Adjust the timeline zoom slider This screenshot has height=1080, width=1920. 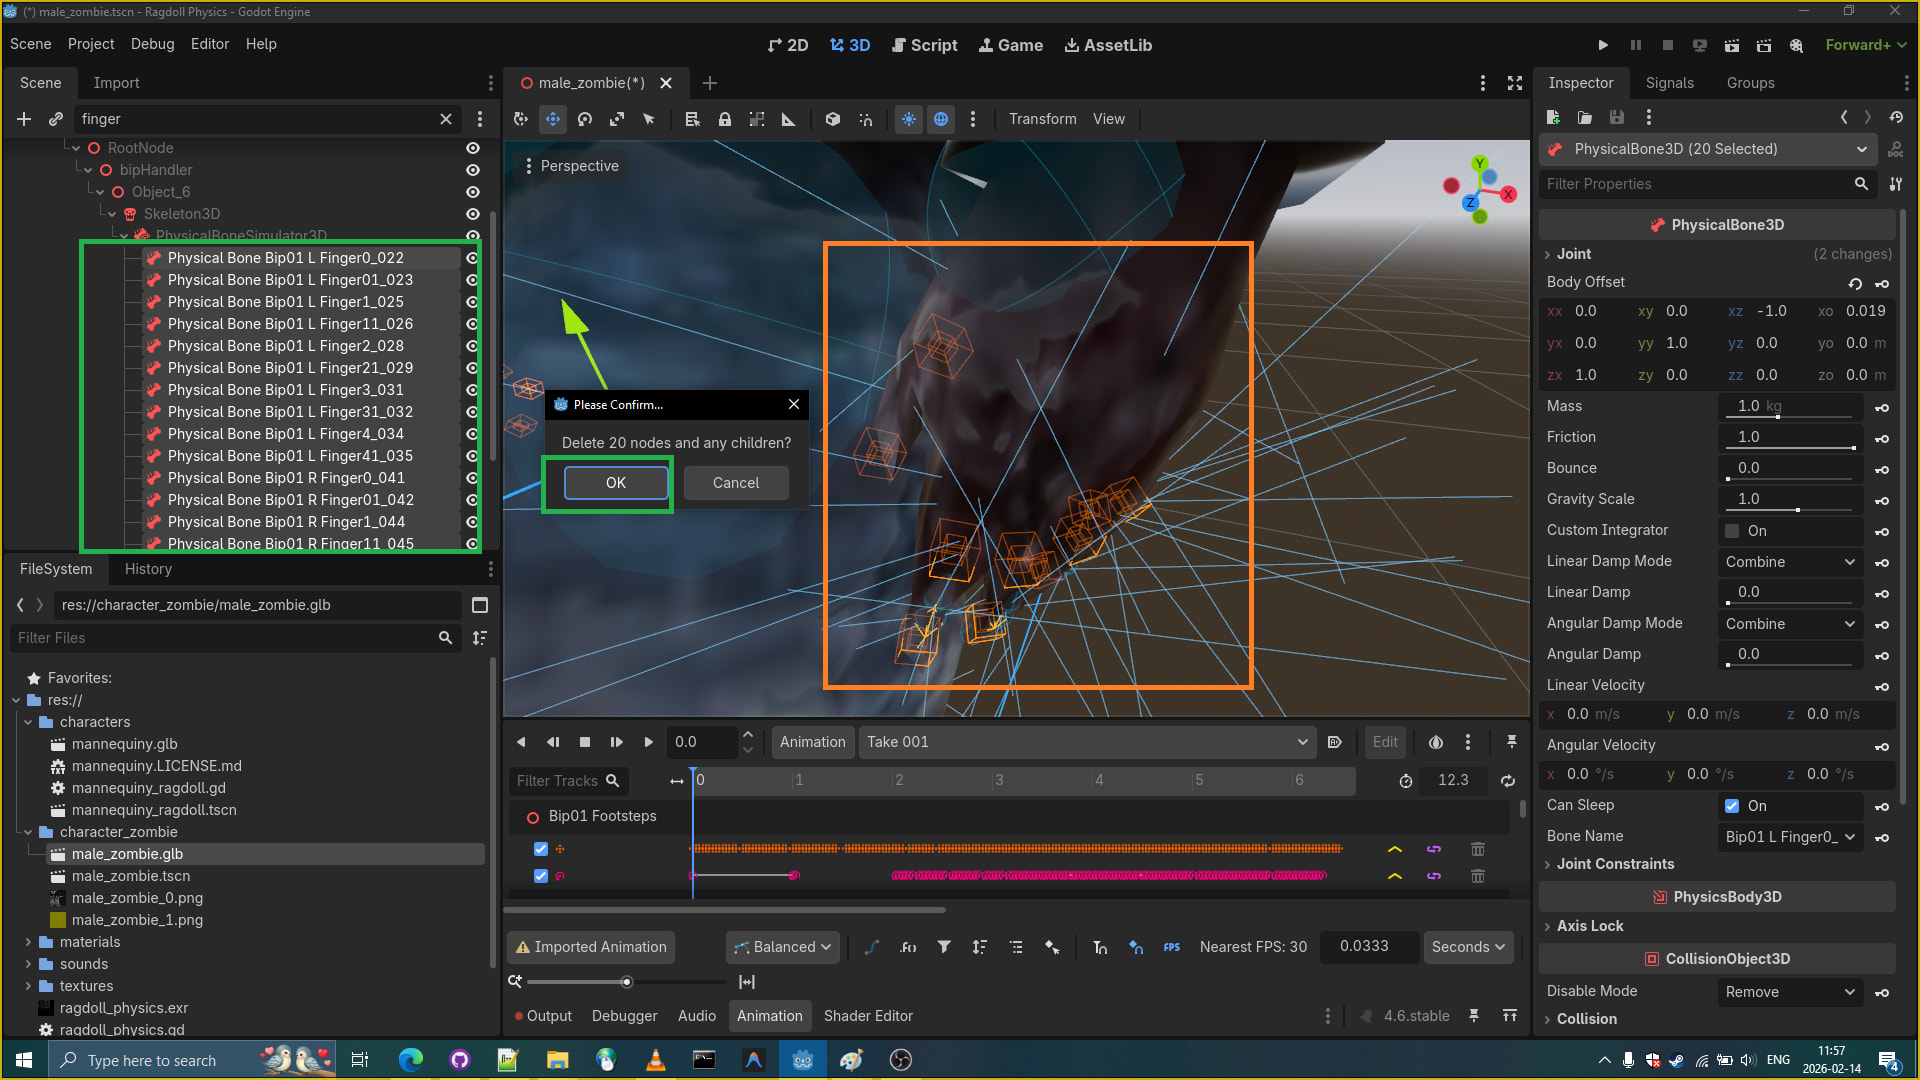coord(627,982)
